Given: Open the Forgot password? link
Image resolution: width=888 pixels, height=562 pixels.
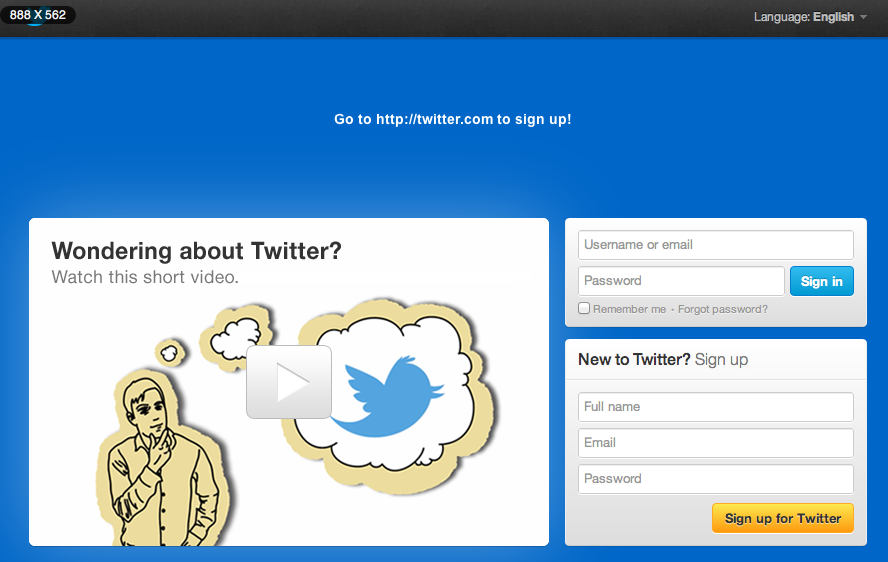Looking at the screenshot, I should 723,309.
